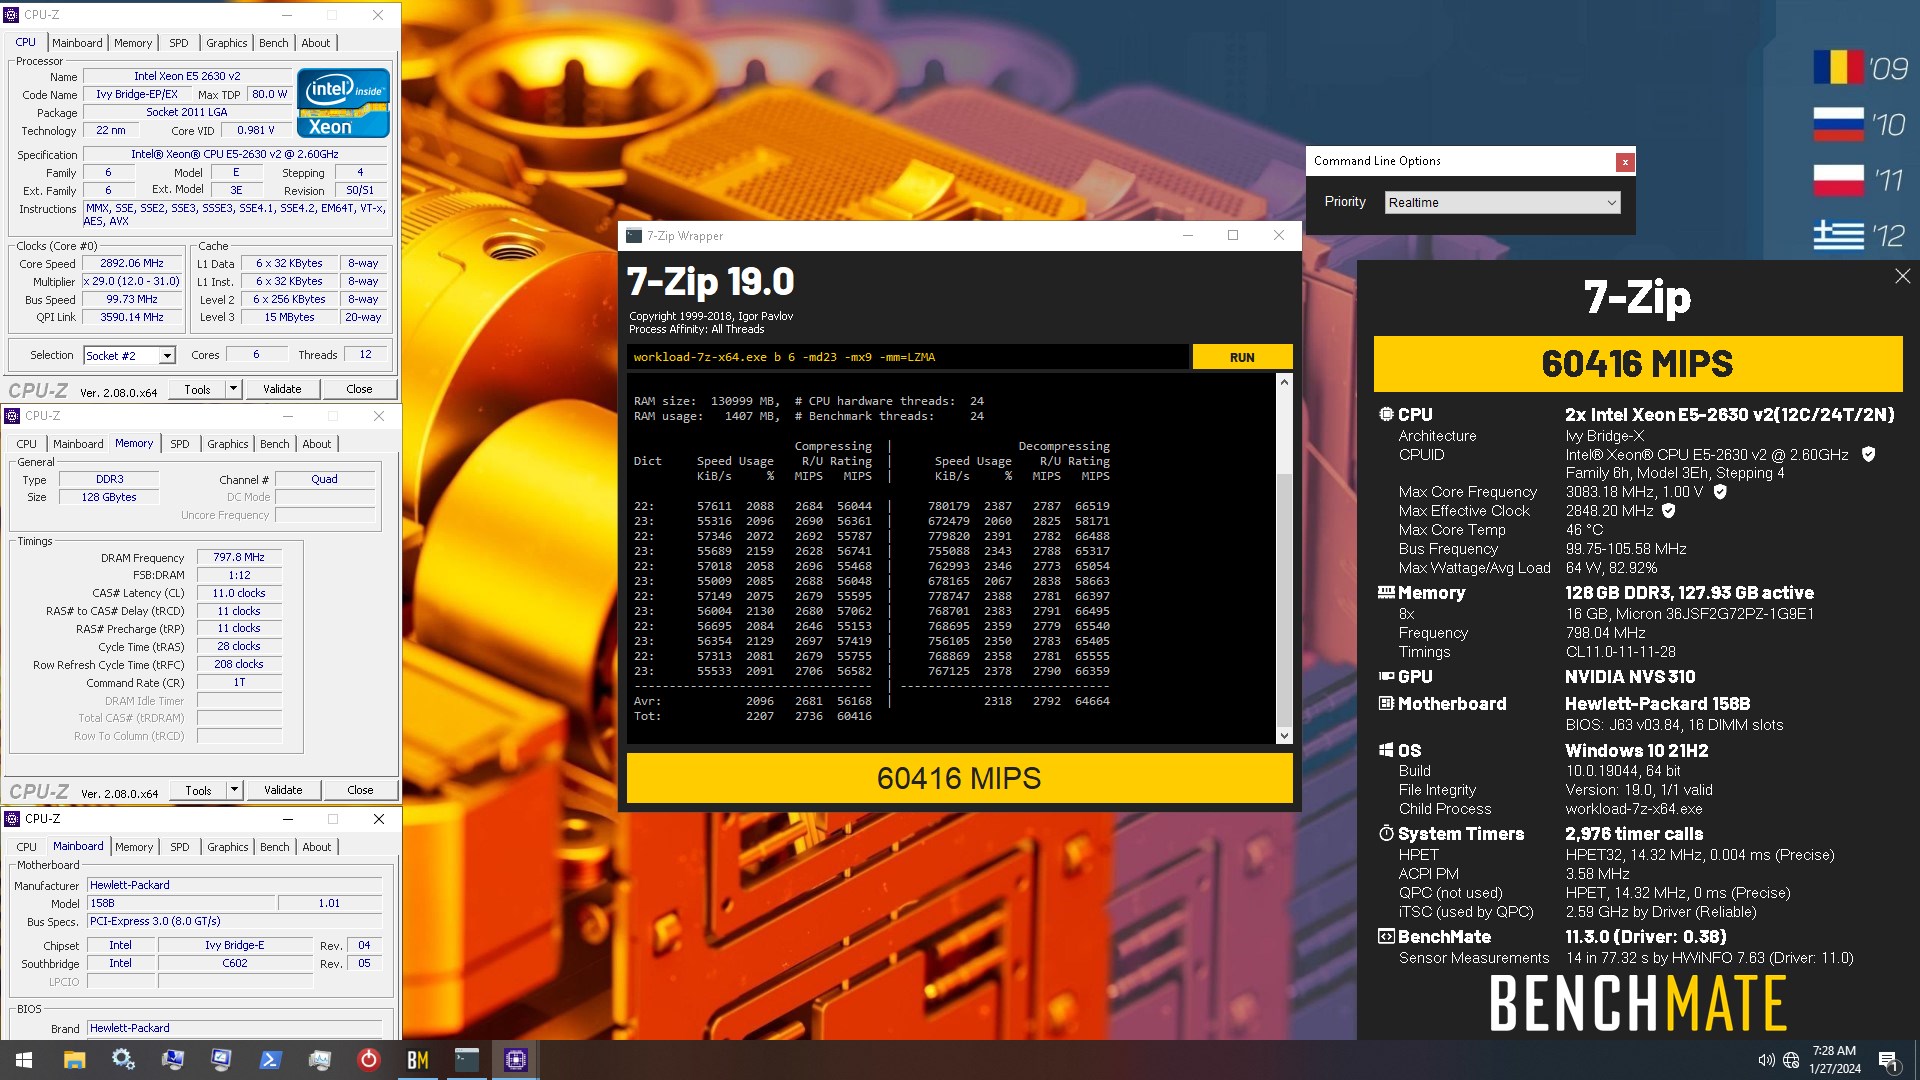Click the red power icon in taskbar
The height and width of the screenshot is (1080, 1920).
pos(369,1060)
